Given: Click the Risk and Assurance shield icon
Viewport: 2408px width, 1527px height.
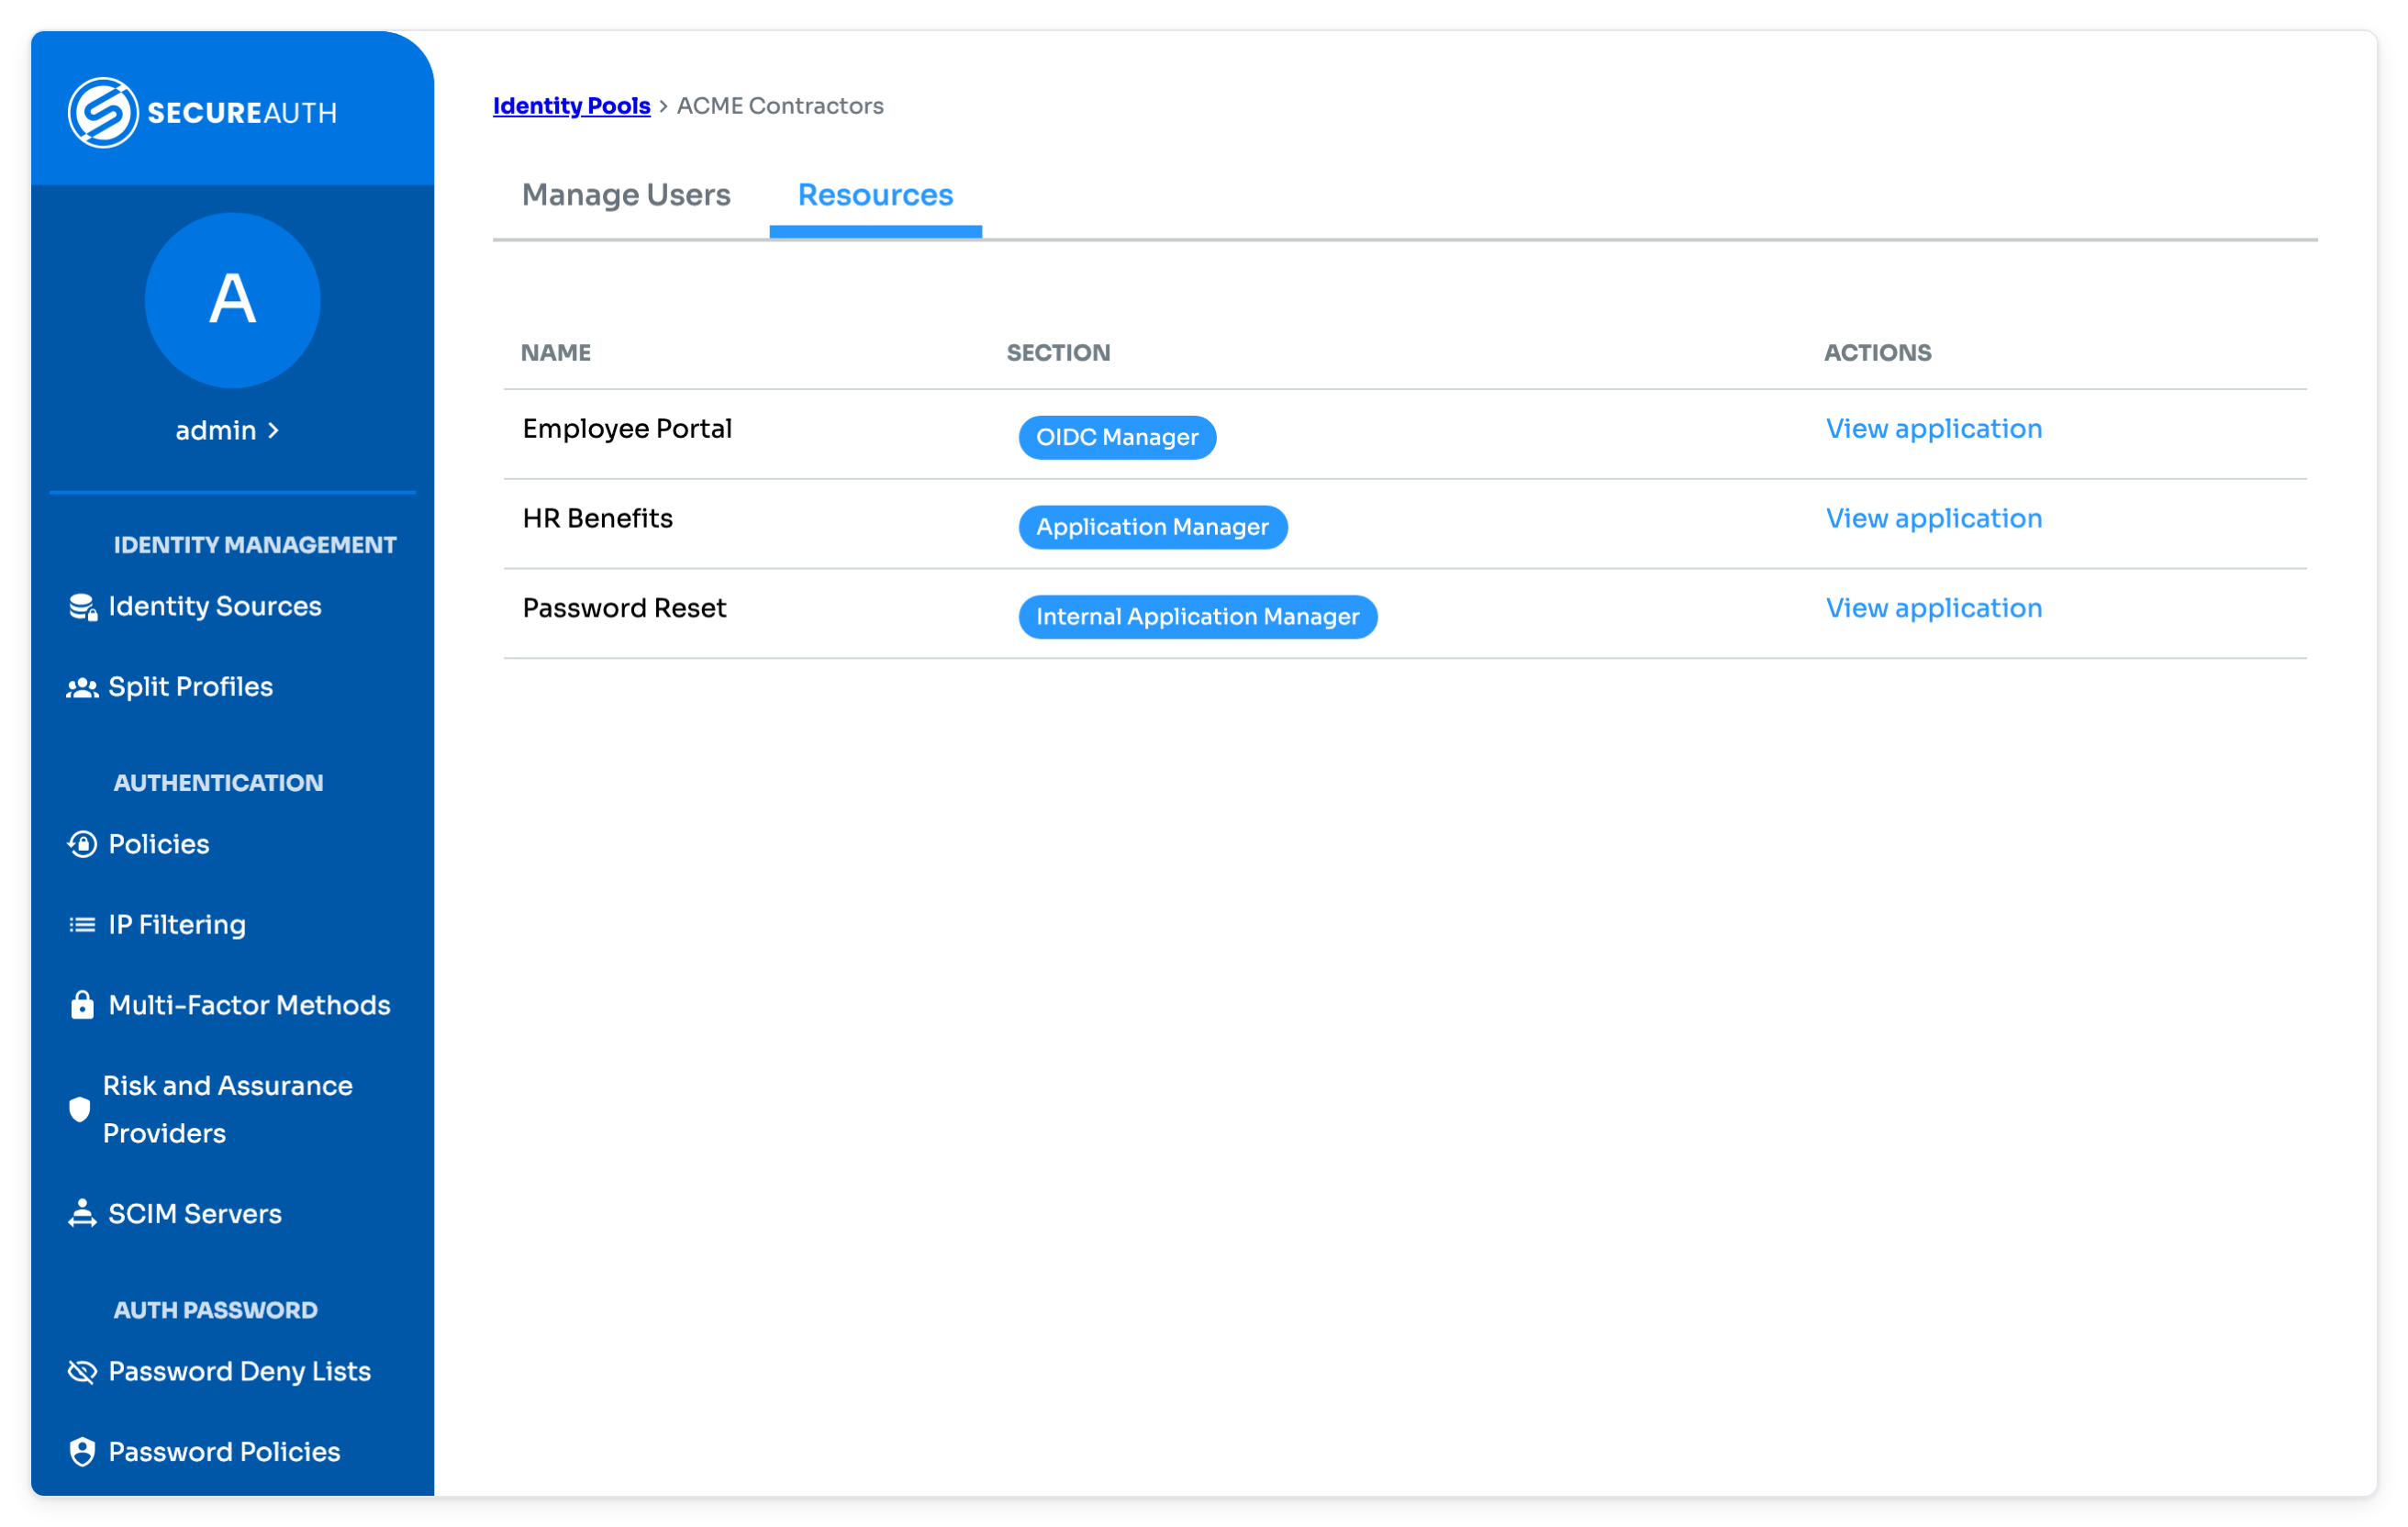Looking at the screenshot, I should [79, 1109].
